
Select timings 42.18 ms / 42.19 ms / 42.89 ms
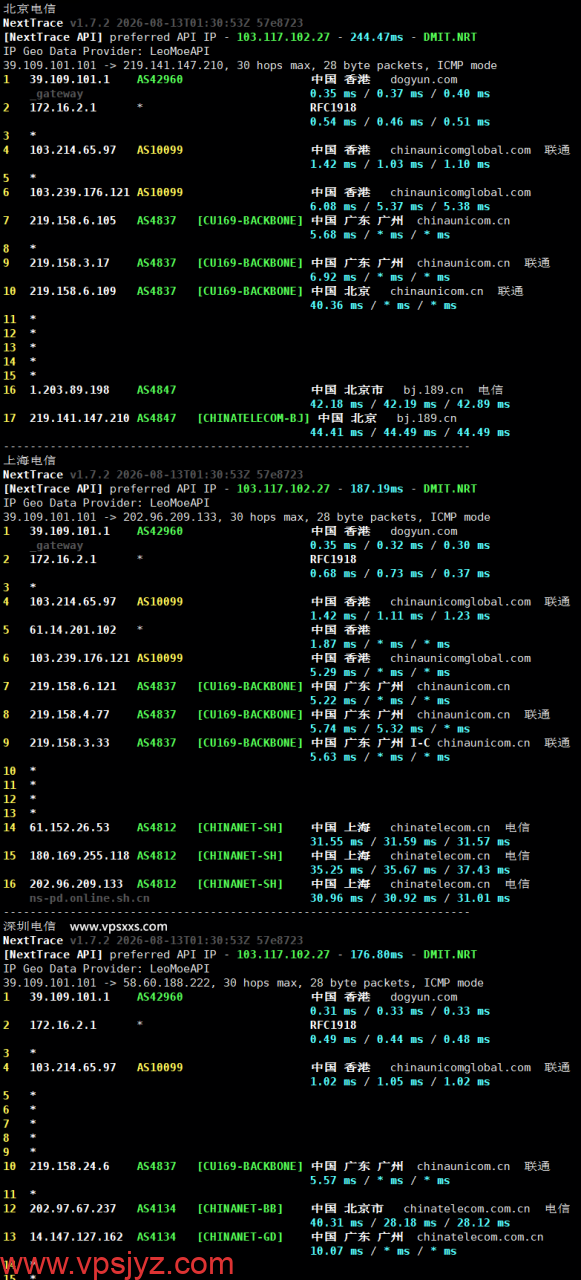(x=410, y=404)
